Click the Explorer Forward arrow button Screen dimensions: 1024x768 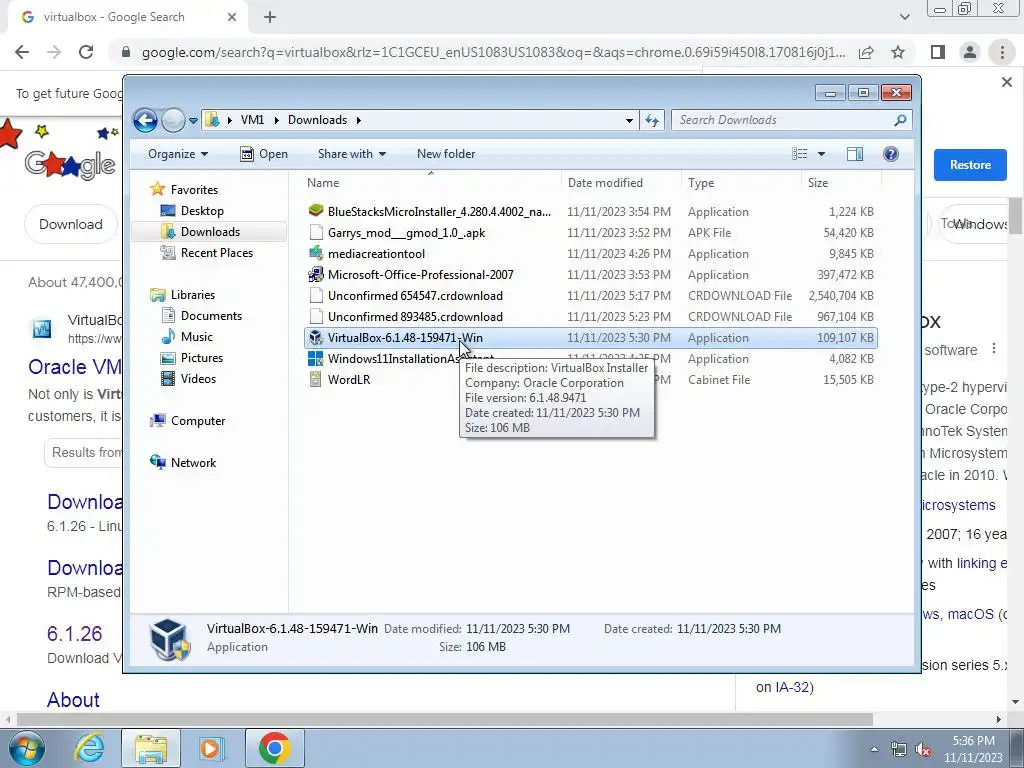tap(173, 120)
